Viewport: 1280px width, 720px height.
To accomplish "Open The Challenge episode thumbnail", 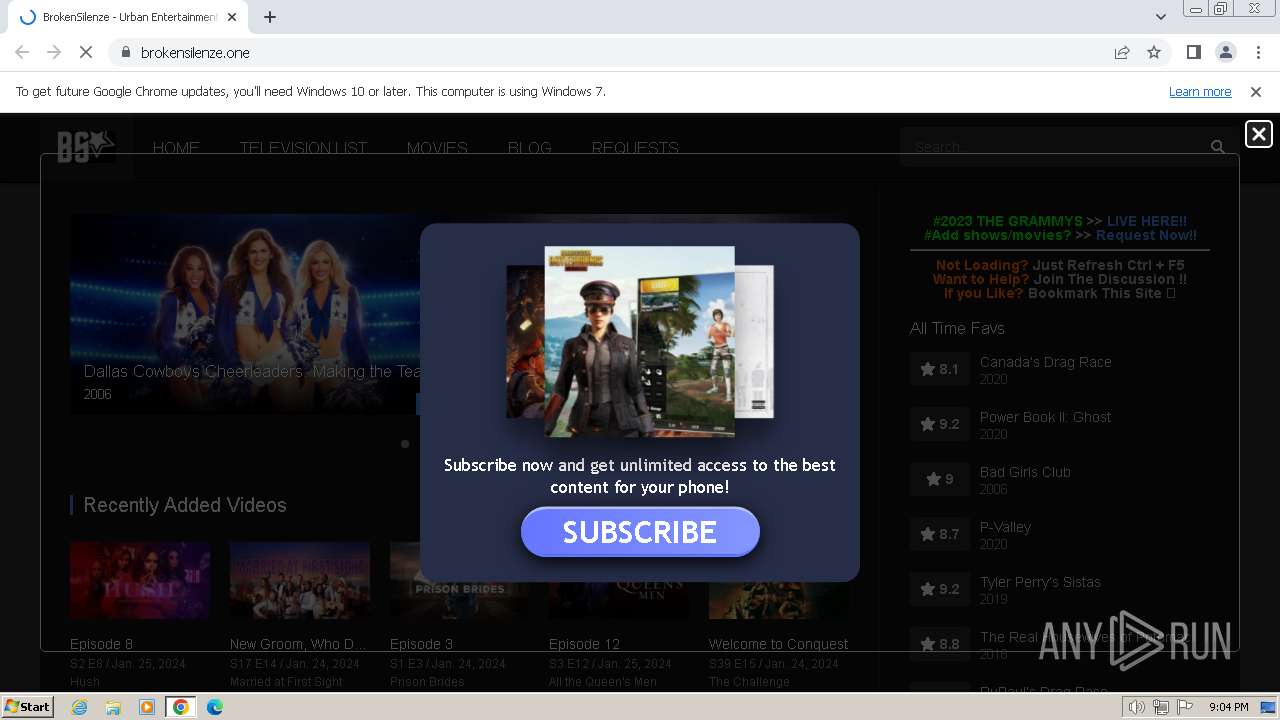I will pos(778,600).
